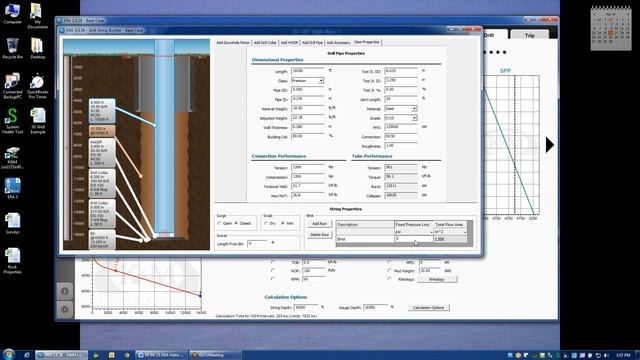Select the TOB radio button in main window

tap(273, 262)
